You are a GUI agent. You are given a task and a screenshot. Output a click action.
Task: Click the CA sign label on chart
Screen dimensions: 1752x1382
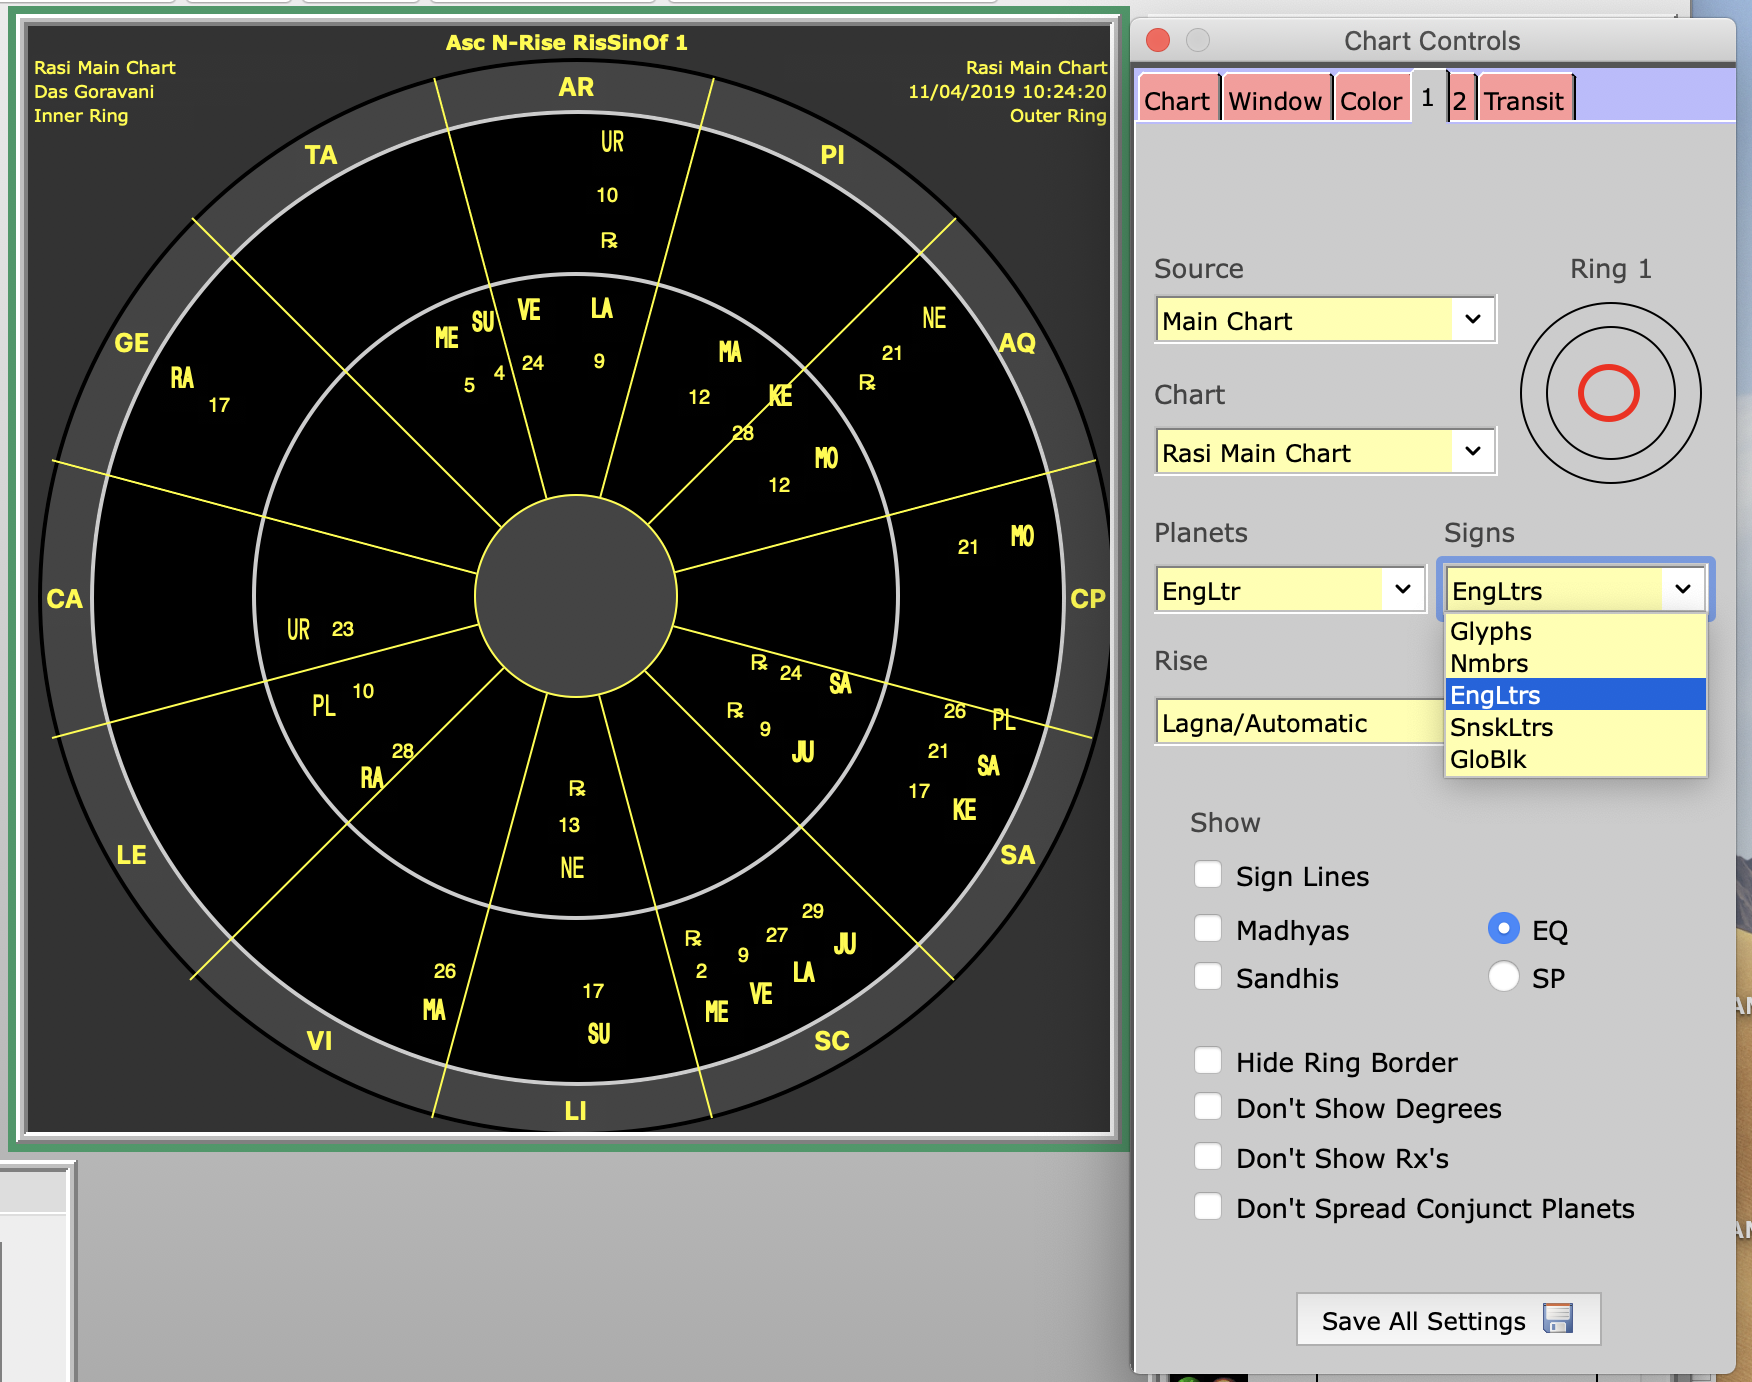[x=64, y=599]
